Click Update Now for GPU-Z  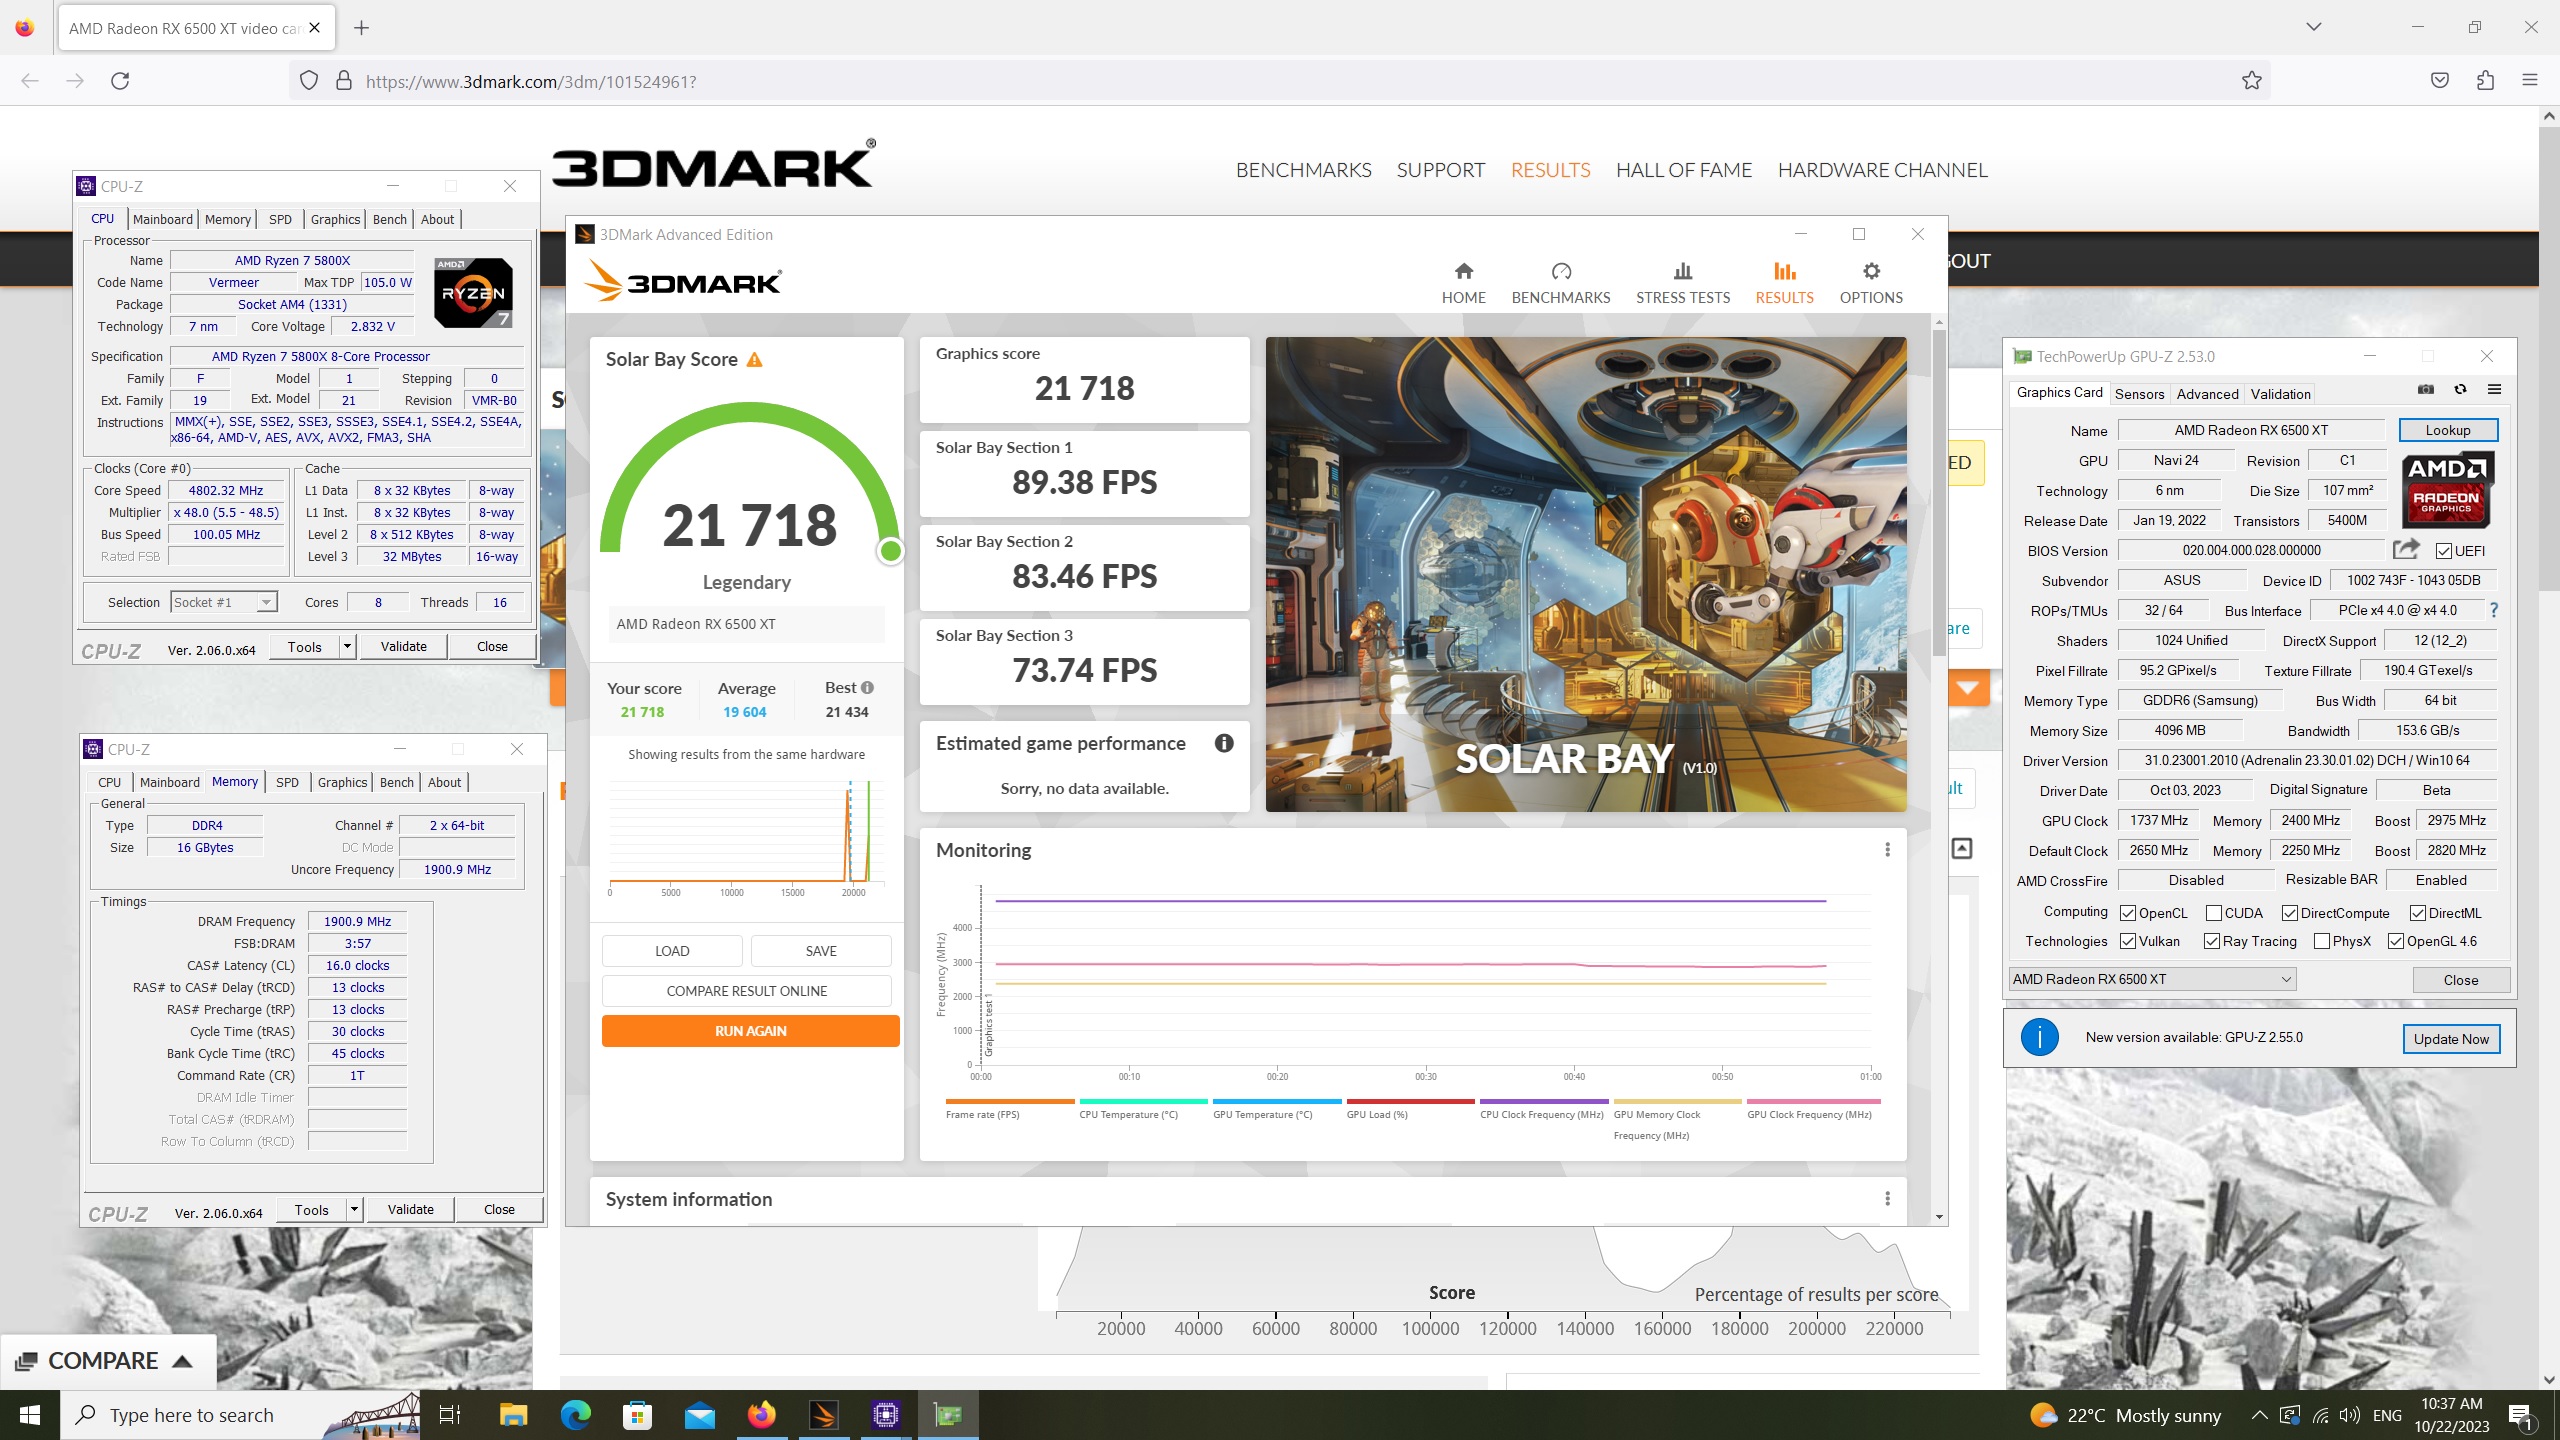click(x=2451, y=1039)
